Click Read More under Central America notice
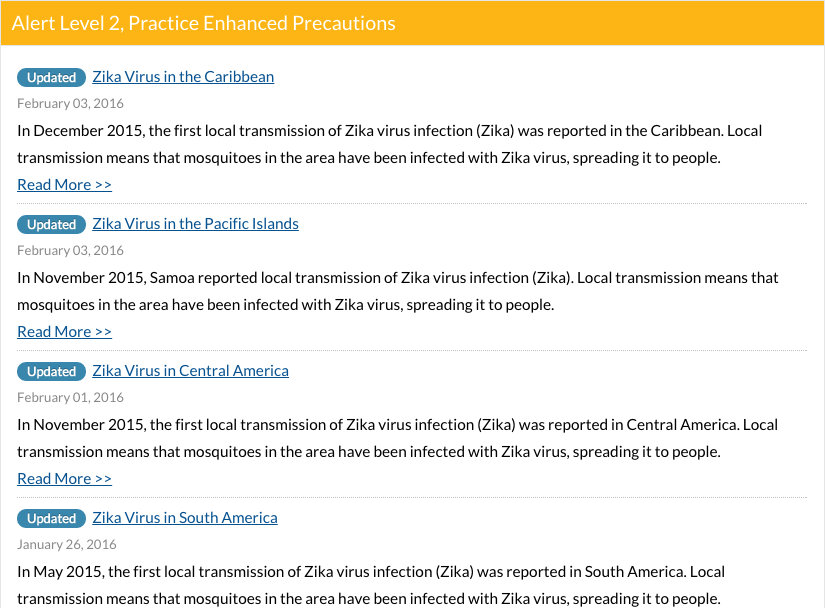 pos(64,479)
